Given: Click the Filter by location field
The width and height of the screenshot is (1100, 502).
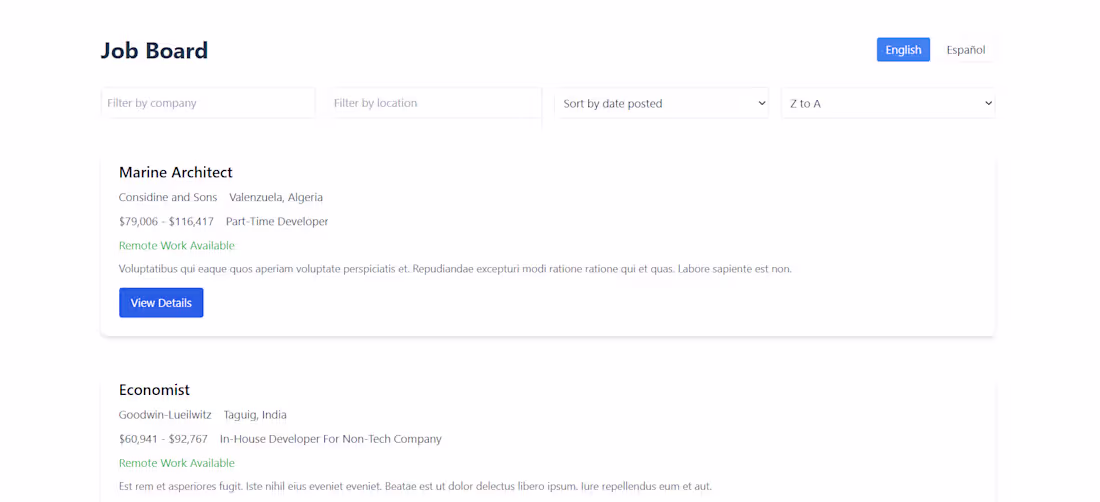Looking at the screenshot, I should (435, 103).
